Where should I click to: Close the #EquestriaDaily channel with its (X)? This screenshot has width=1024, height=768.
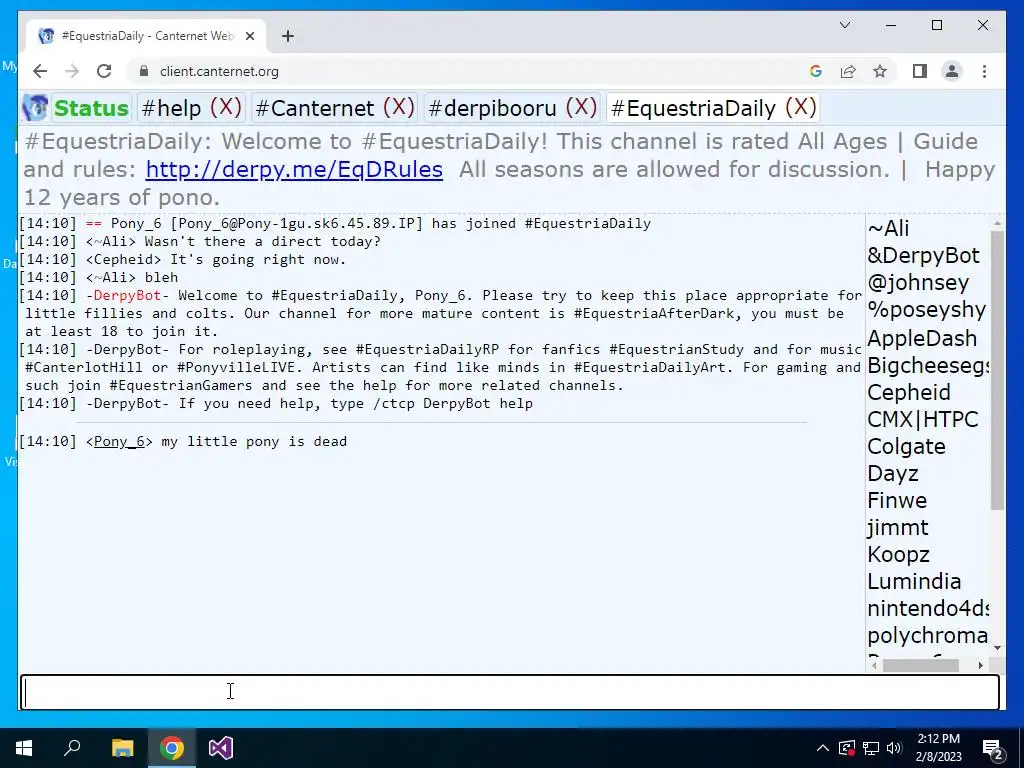801,106
